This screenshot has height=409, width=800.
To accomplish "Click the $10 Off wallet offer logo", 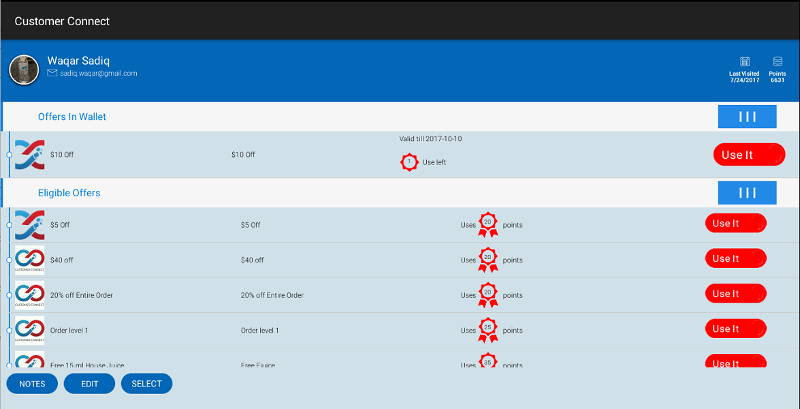I will click(30, 155).
